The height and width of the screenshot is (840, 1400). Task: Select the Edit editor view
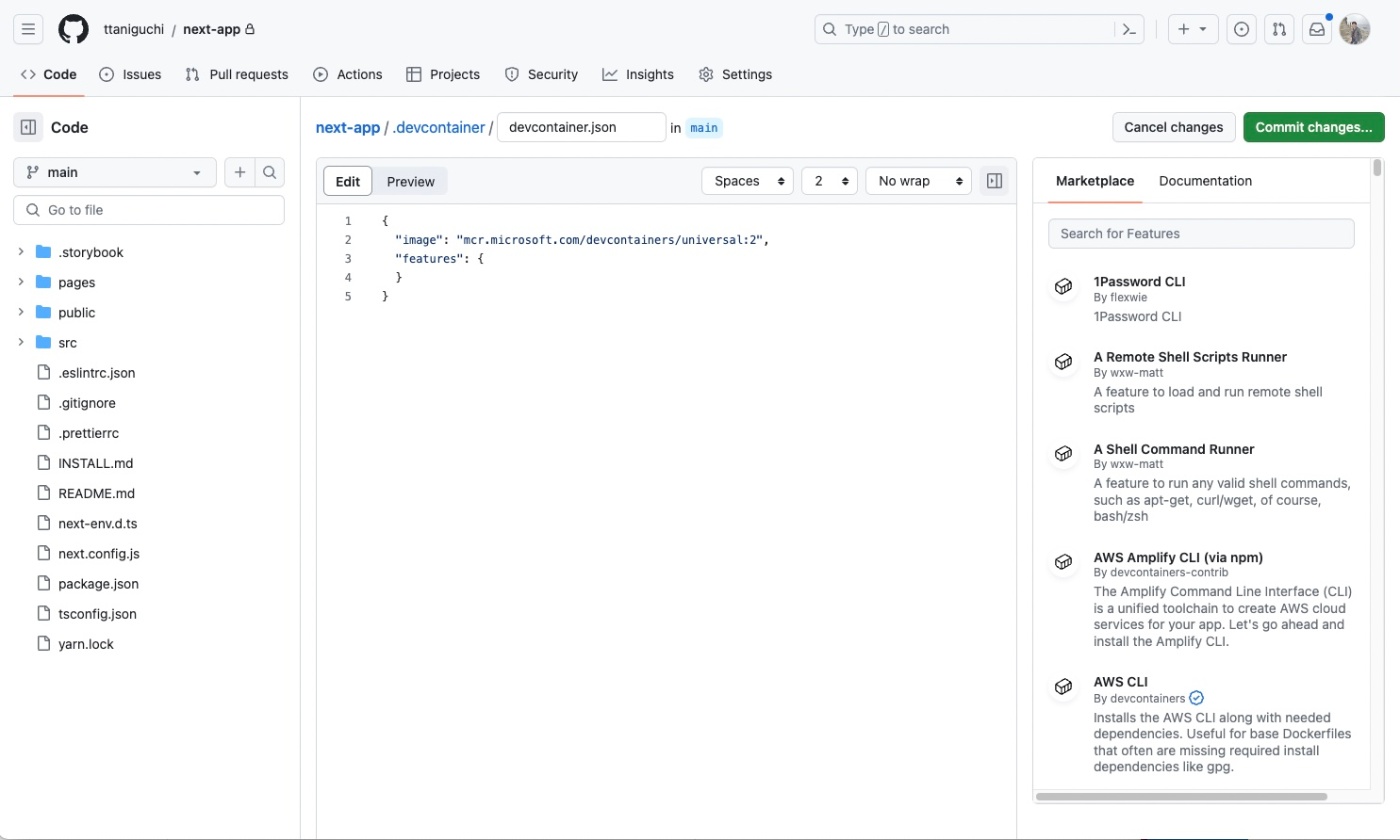[348, 181]
